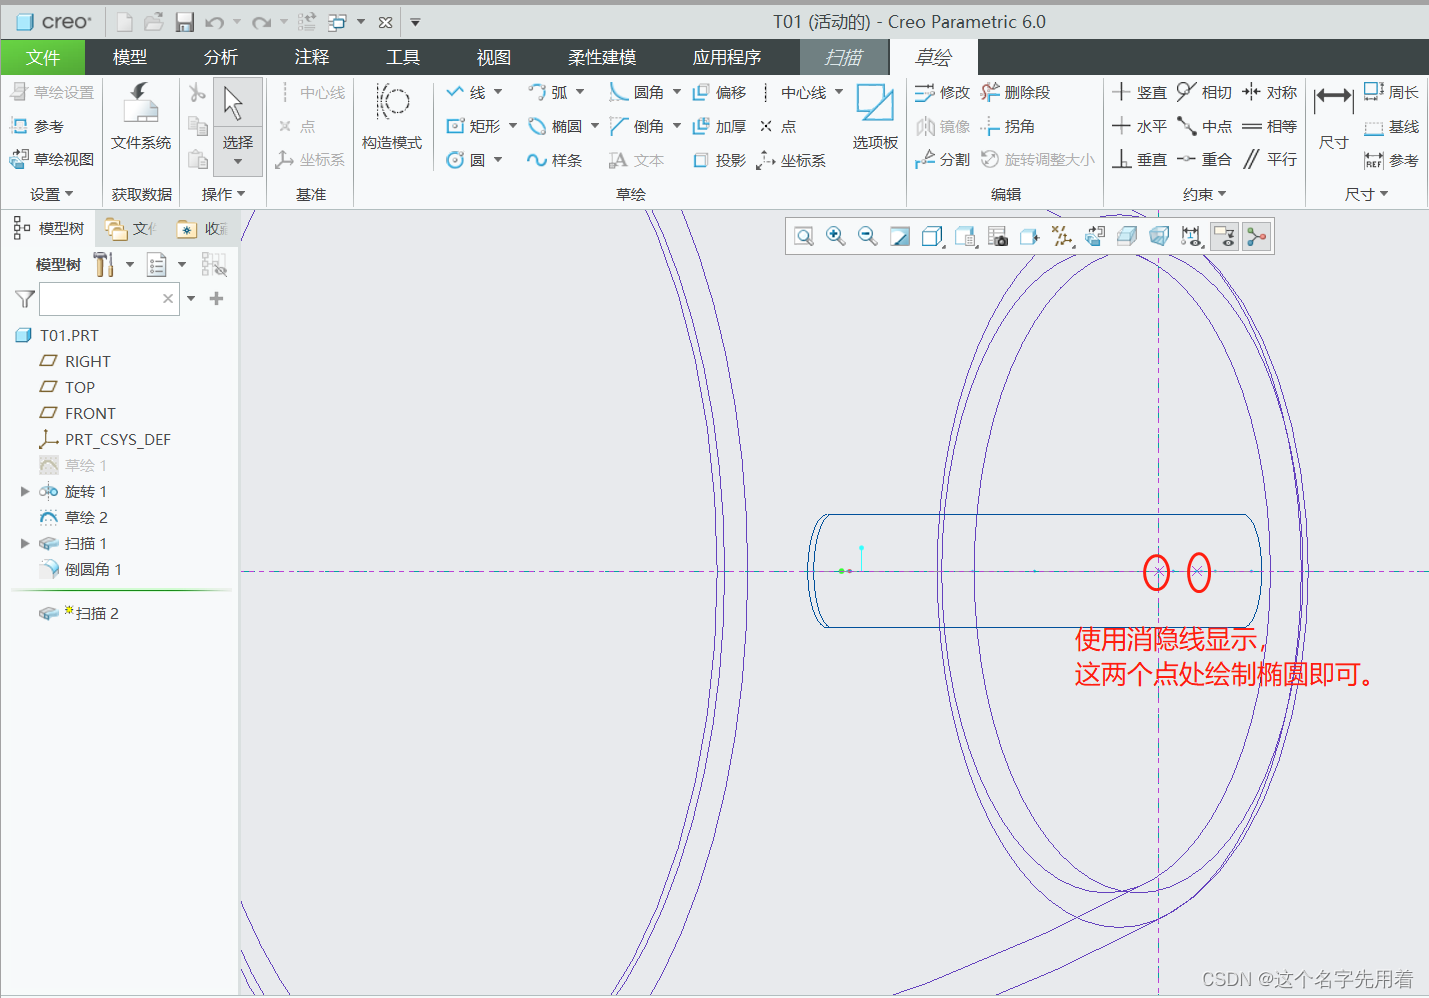Close window via quick access X icon

click(x=385, y=22)
